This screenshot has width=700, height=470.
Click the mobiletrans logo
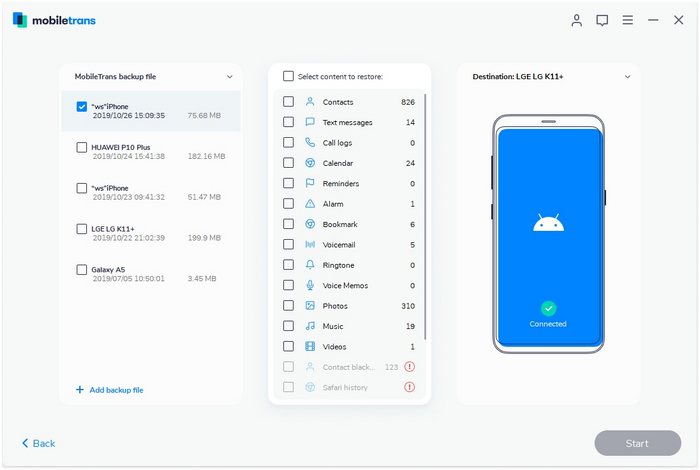(x=54, y=20)
